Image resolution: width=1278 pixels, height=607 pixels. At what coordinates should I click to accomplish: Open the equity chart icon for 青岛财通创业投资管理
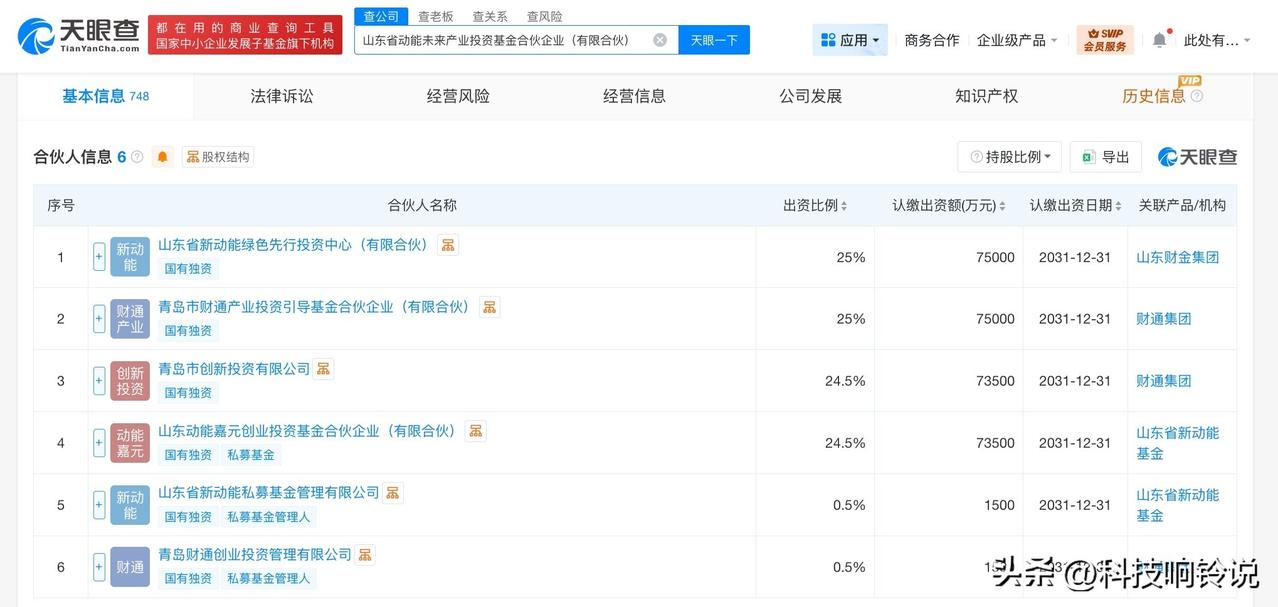pyautogui.click(x=365, y=555)
